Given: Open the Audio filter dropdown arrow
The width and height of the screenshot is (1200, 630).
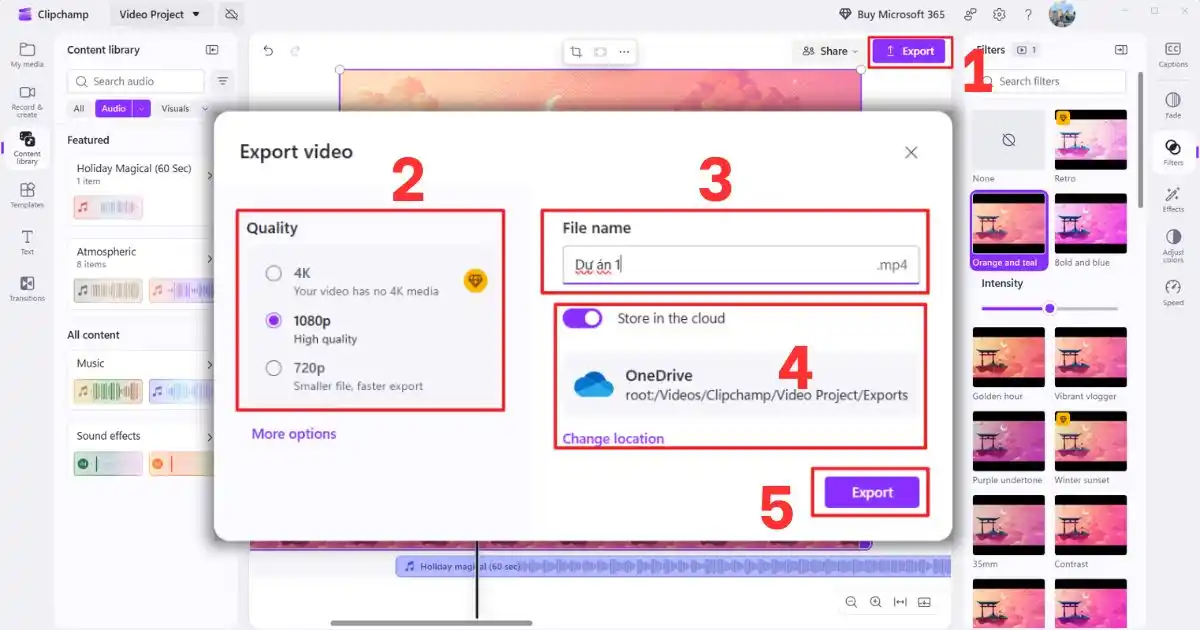Looking at the screenshot, I should (x=141, y=109).
